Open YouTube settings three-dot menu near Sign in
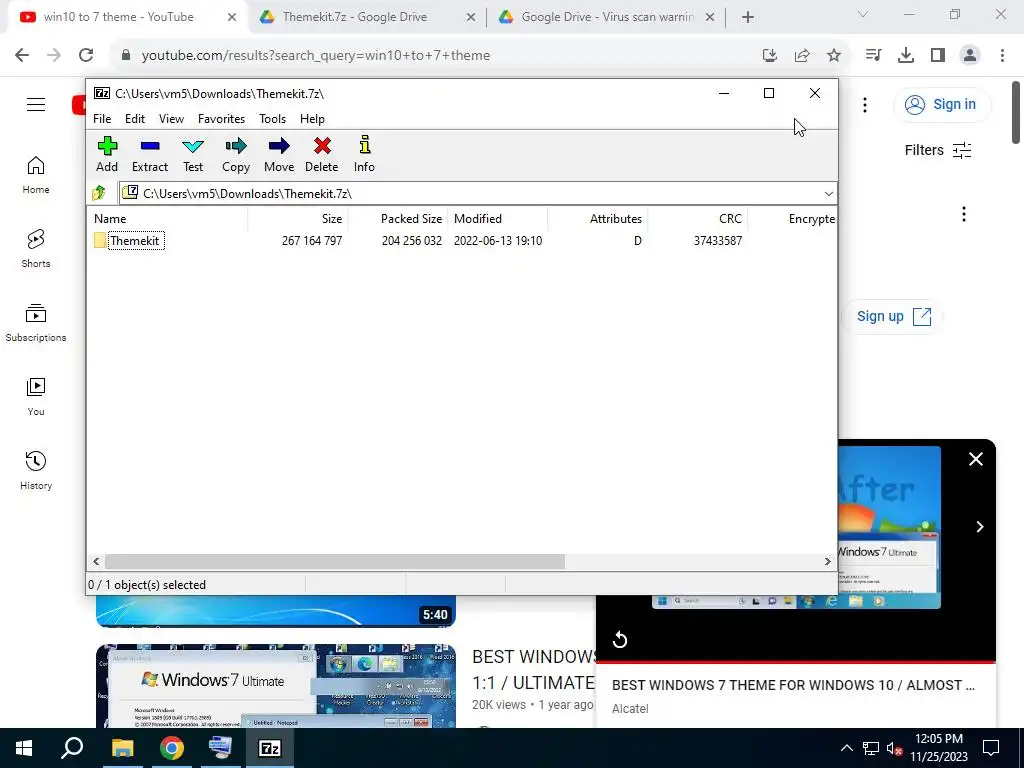Image resolution: width=1024 pixels, height=768 pixels. click(x=865, y=104)
